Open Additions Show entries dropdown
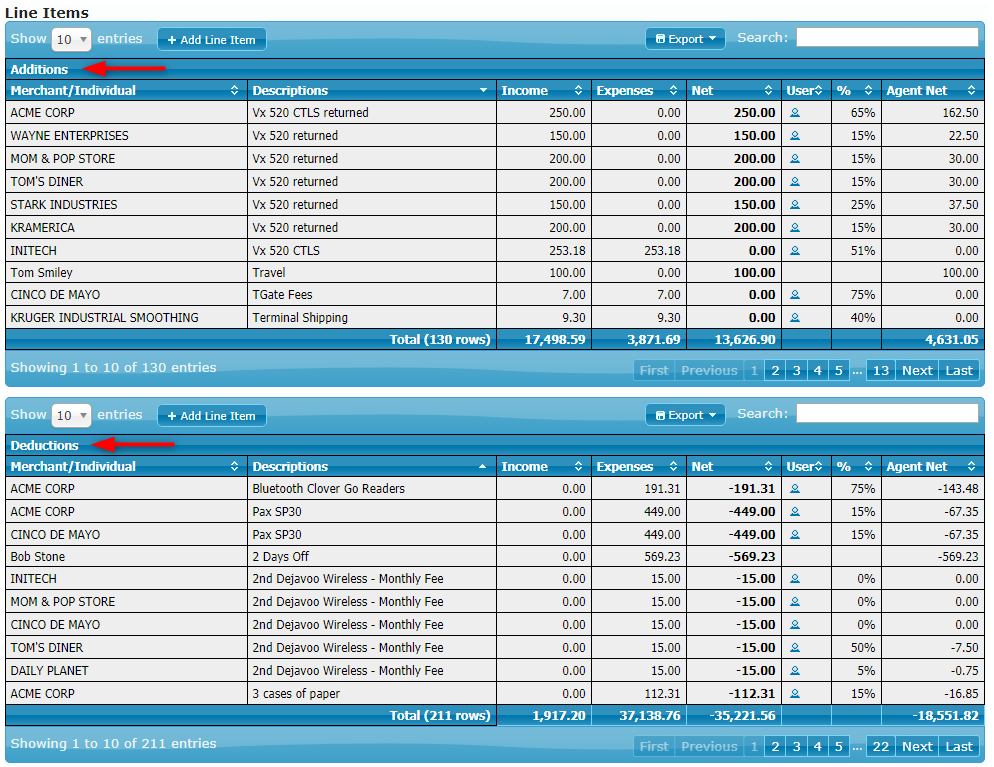 [x=72, y=39]
